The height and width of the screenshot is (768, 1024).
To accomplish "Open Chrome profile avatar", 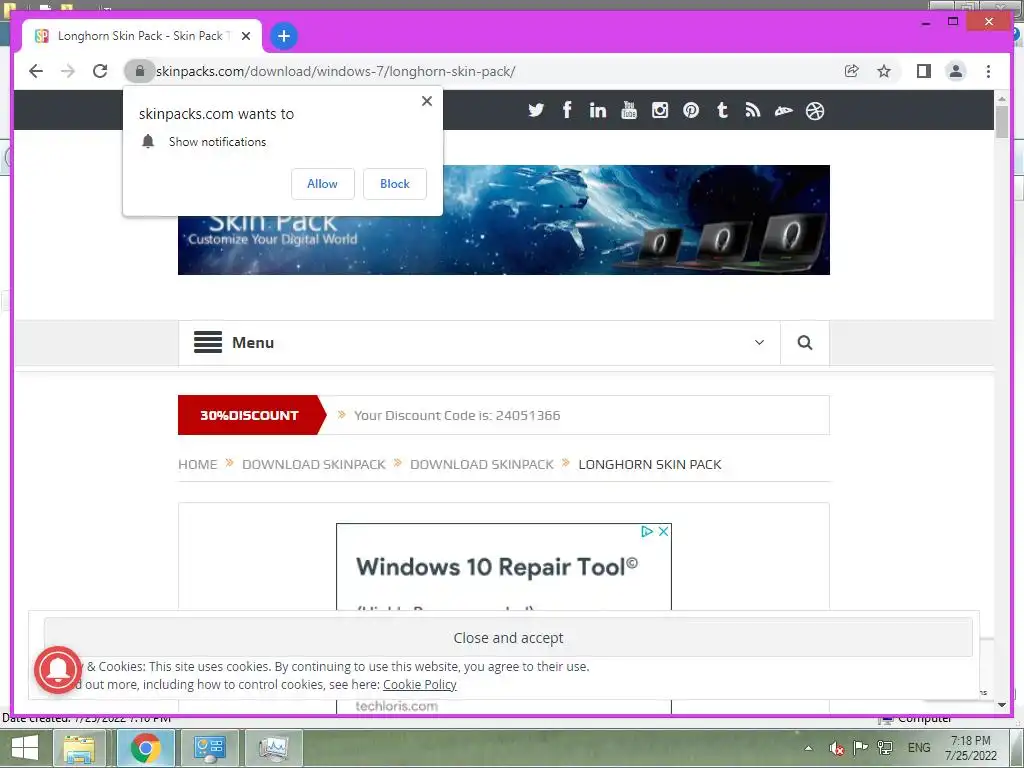I will 955,71.
